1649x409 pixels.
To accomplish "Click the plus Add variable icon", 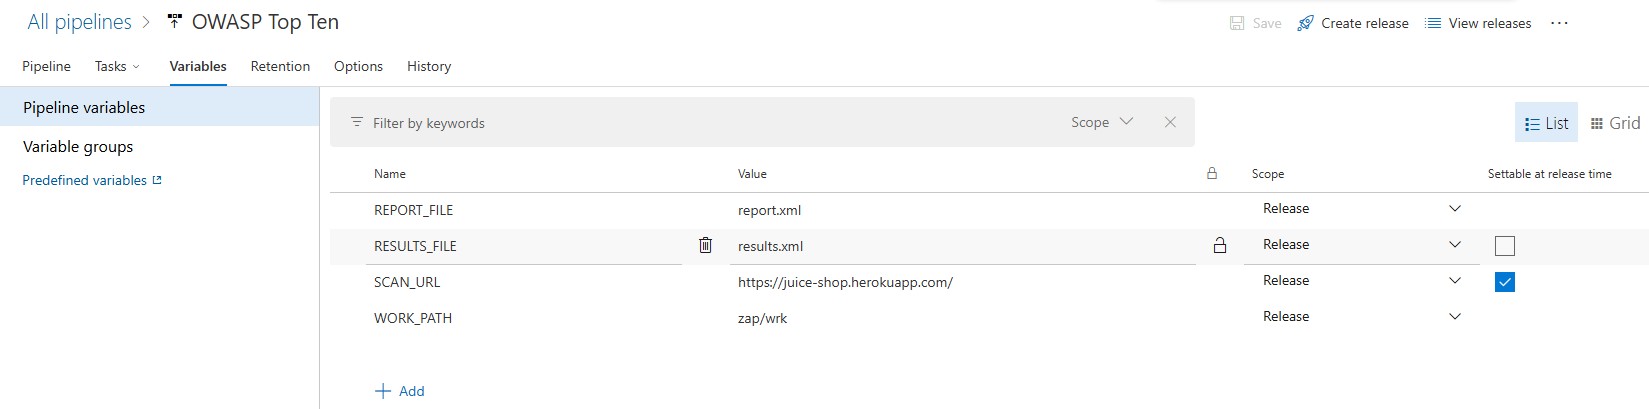I will click(x=382, y=391).
